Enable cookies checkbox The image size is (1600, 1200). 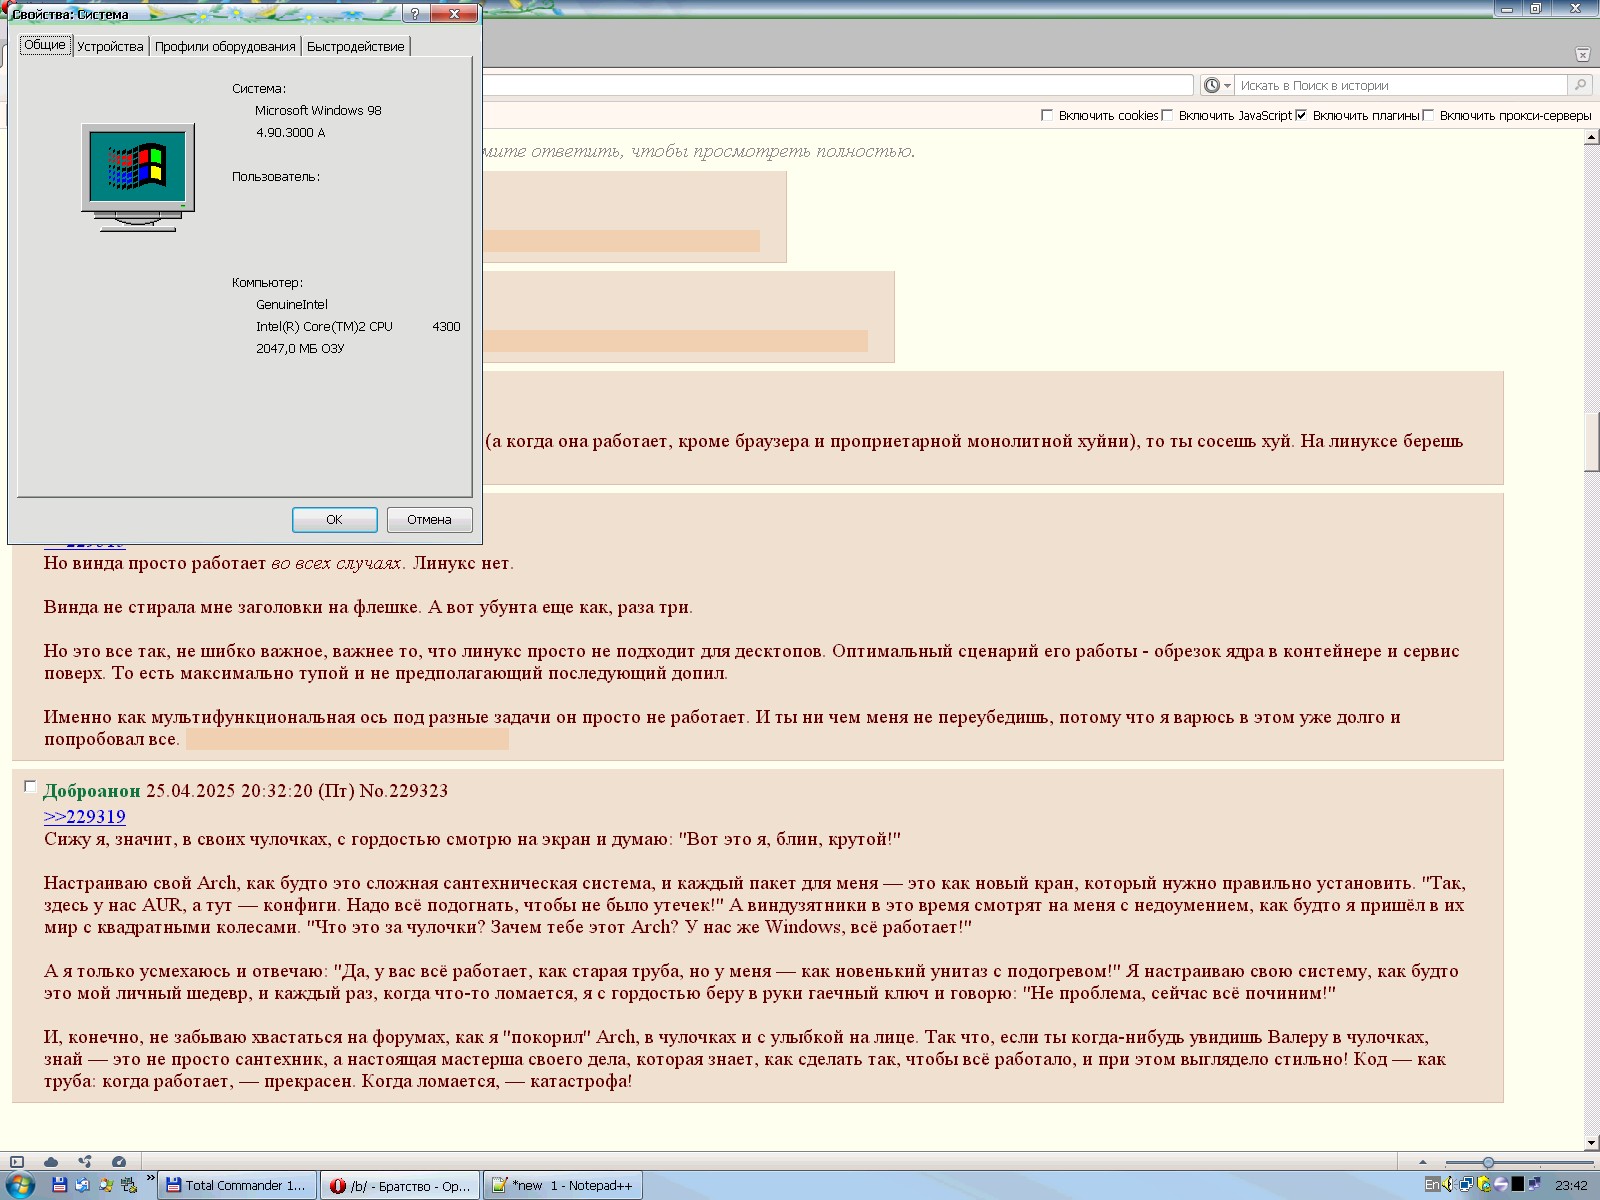(x=1047, y=115)
